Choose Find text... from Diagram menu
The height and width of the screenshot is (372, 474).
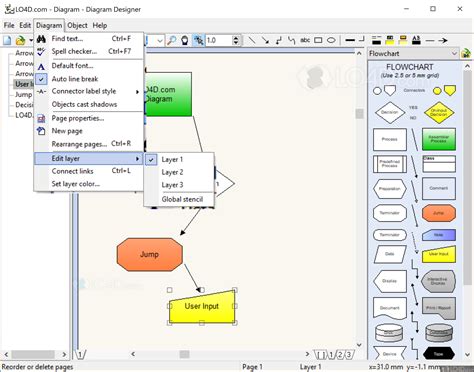pos(89,39)
